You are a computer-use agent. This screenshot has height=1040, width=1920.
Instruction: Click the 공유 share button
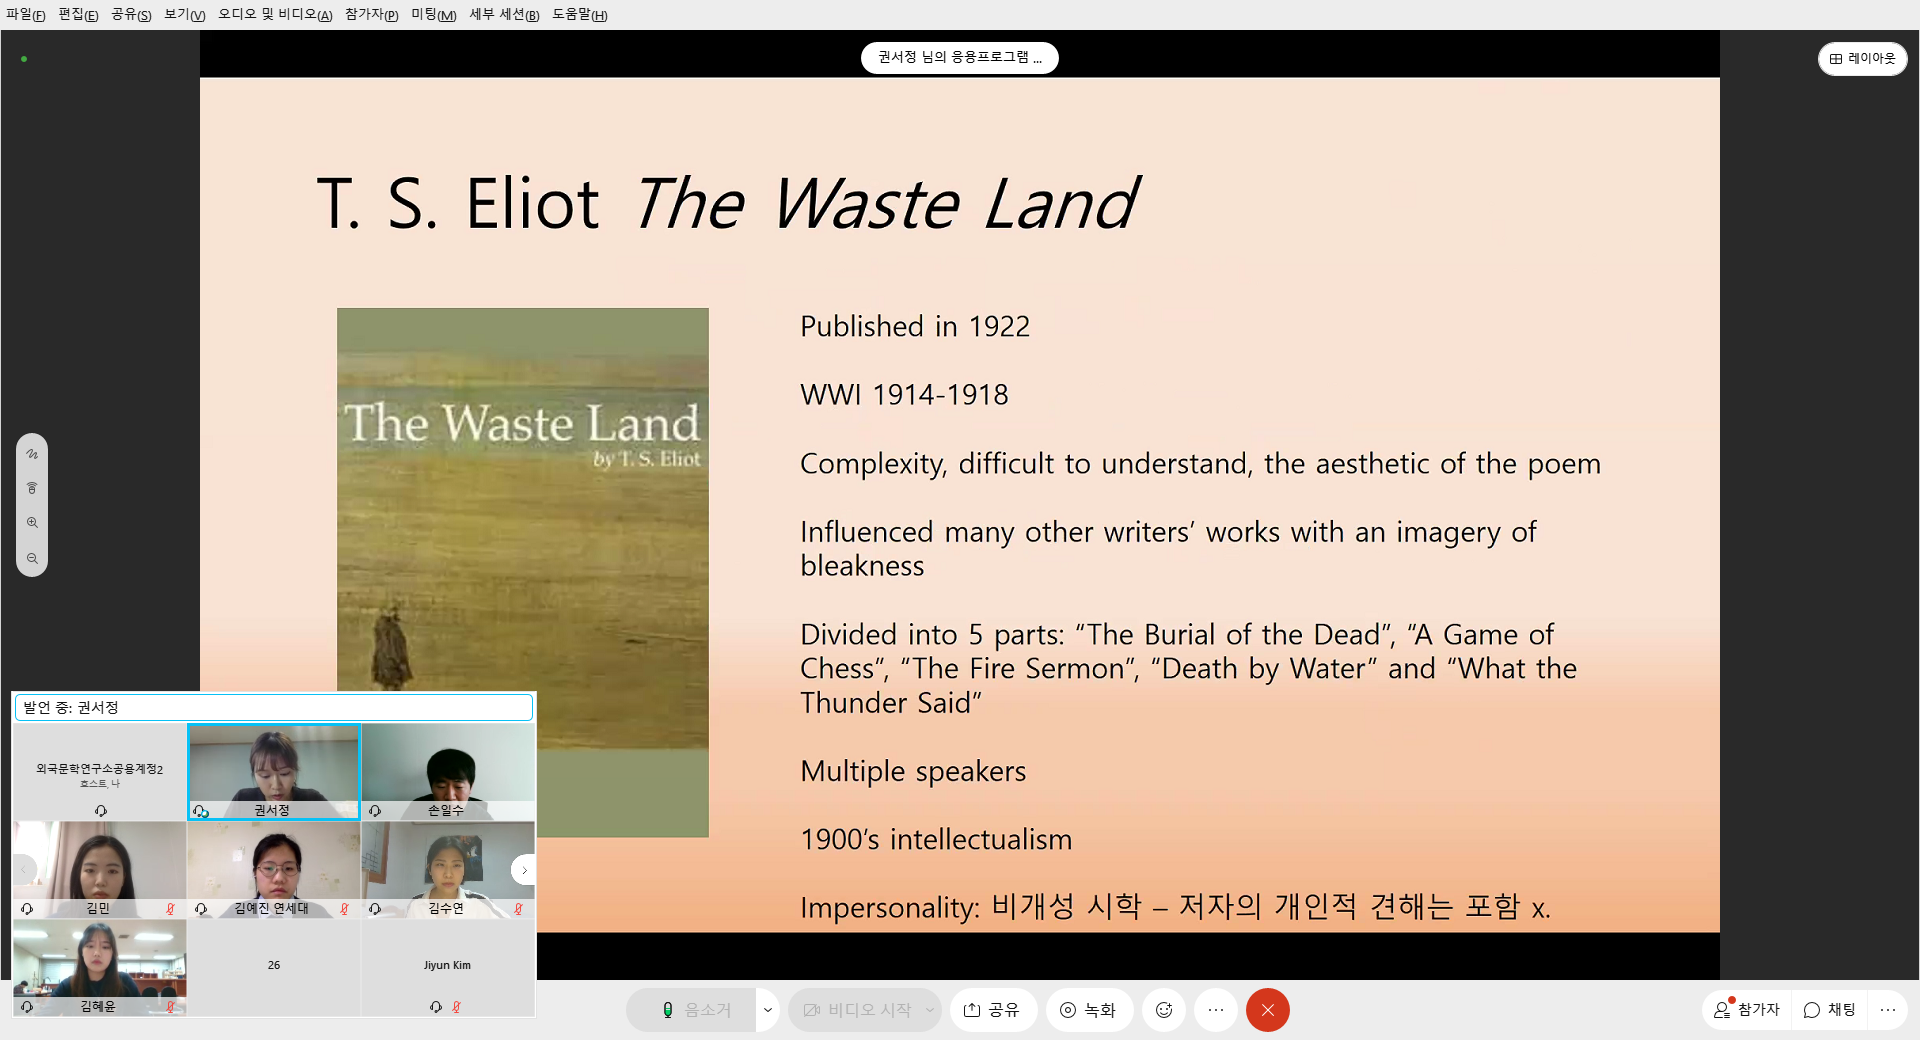click(991, 1010)
